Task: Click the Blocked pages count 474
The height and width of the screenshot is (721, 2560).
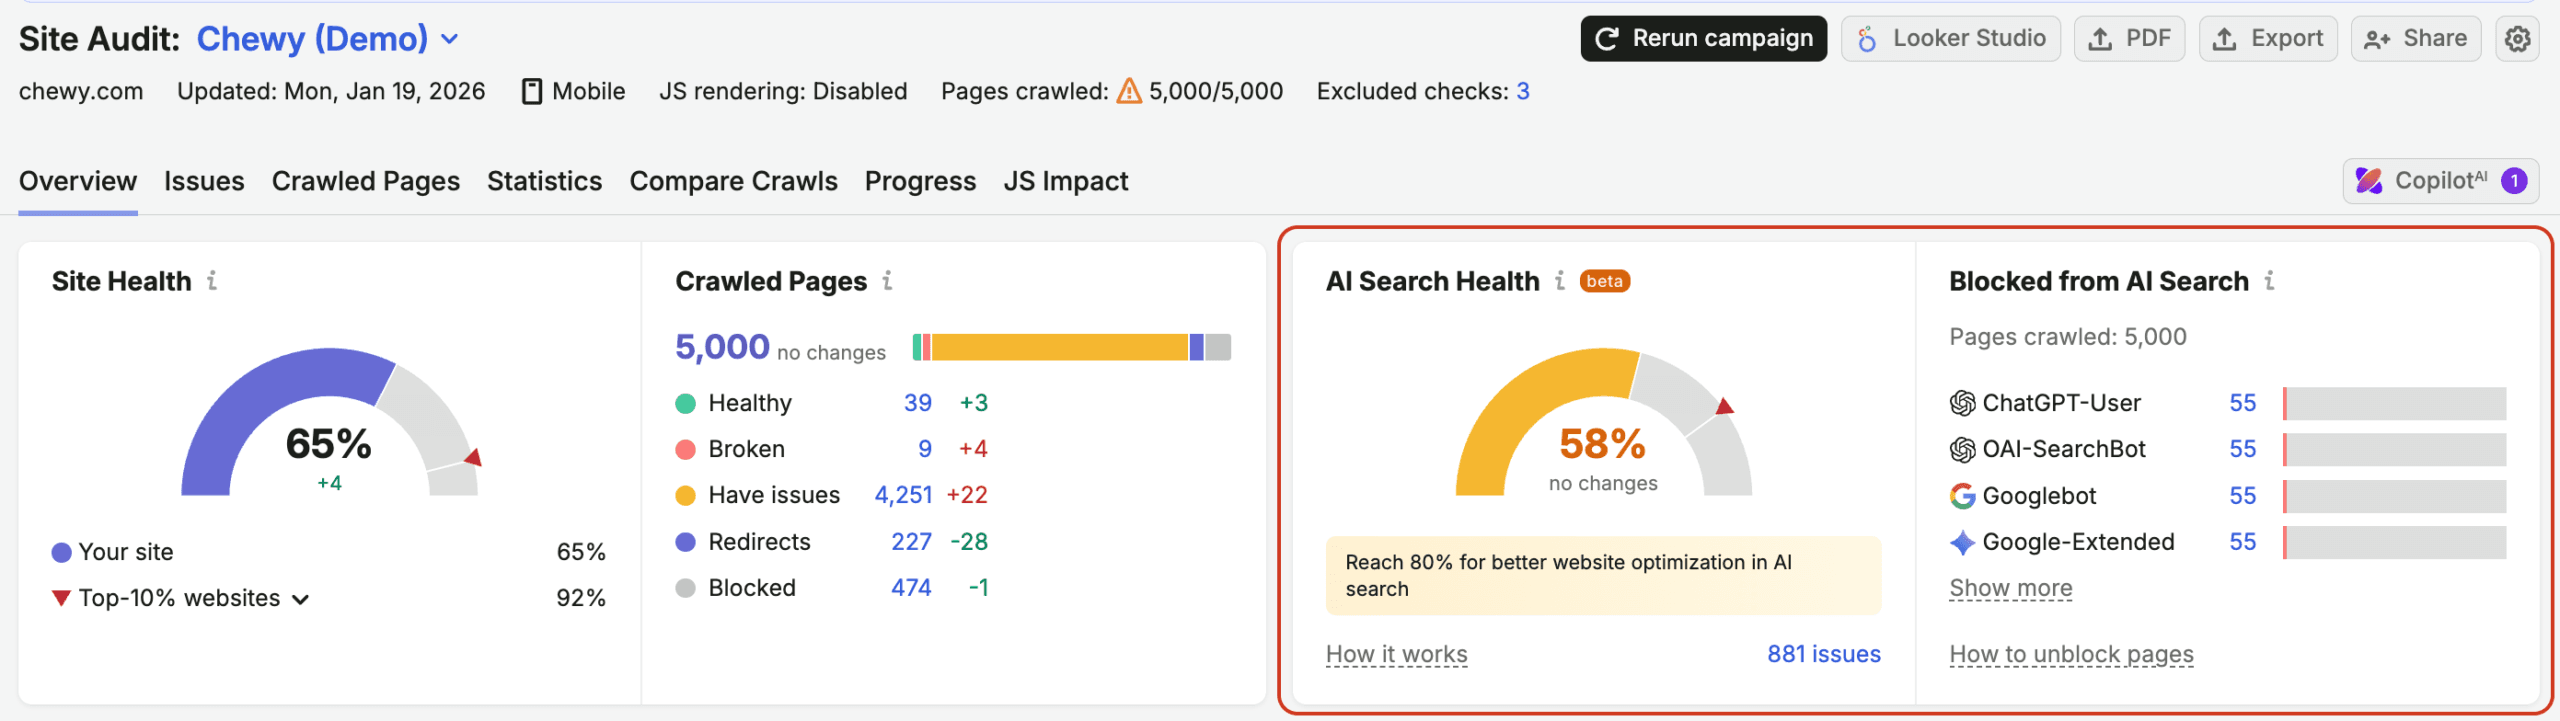Action: tap(911, 588)
